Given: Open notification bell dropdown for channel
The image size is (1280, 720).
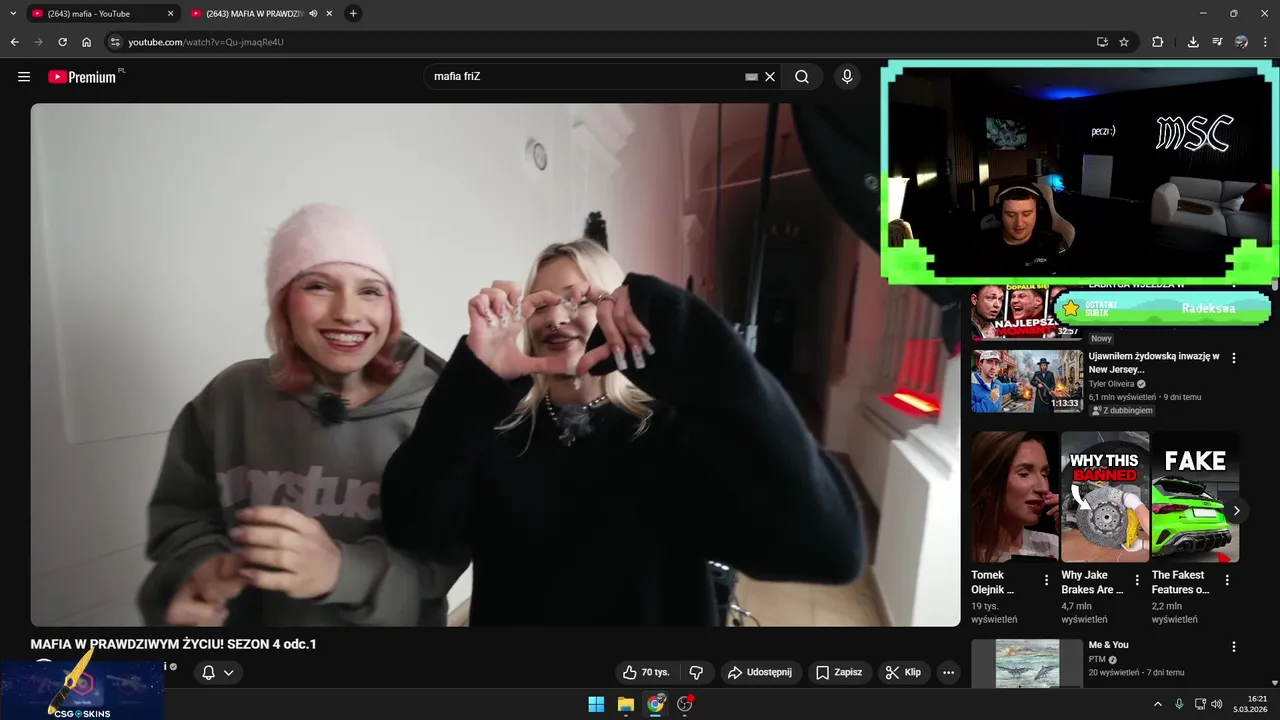Looking at the screenshot, I should [218, 672].
